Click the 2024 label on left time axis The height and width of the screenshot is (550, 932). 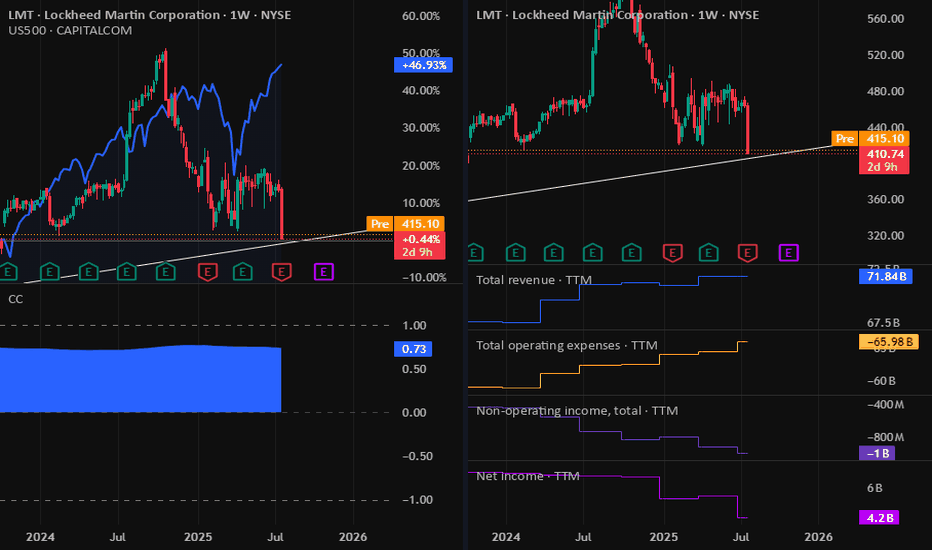(40, 537)
